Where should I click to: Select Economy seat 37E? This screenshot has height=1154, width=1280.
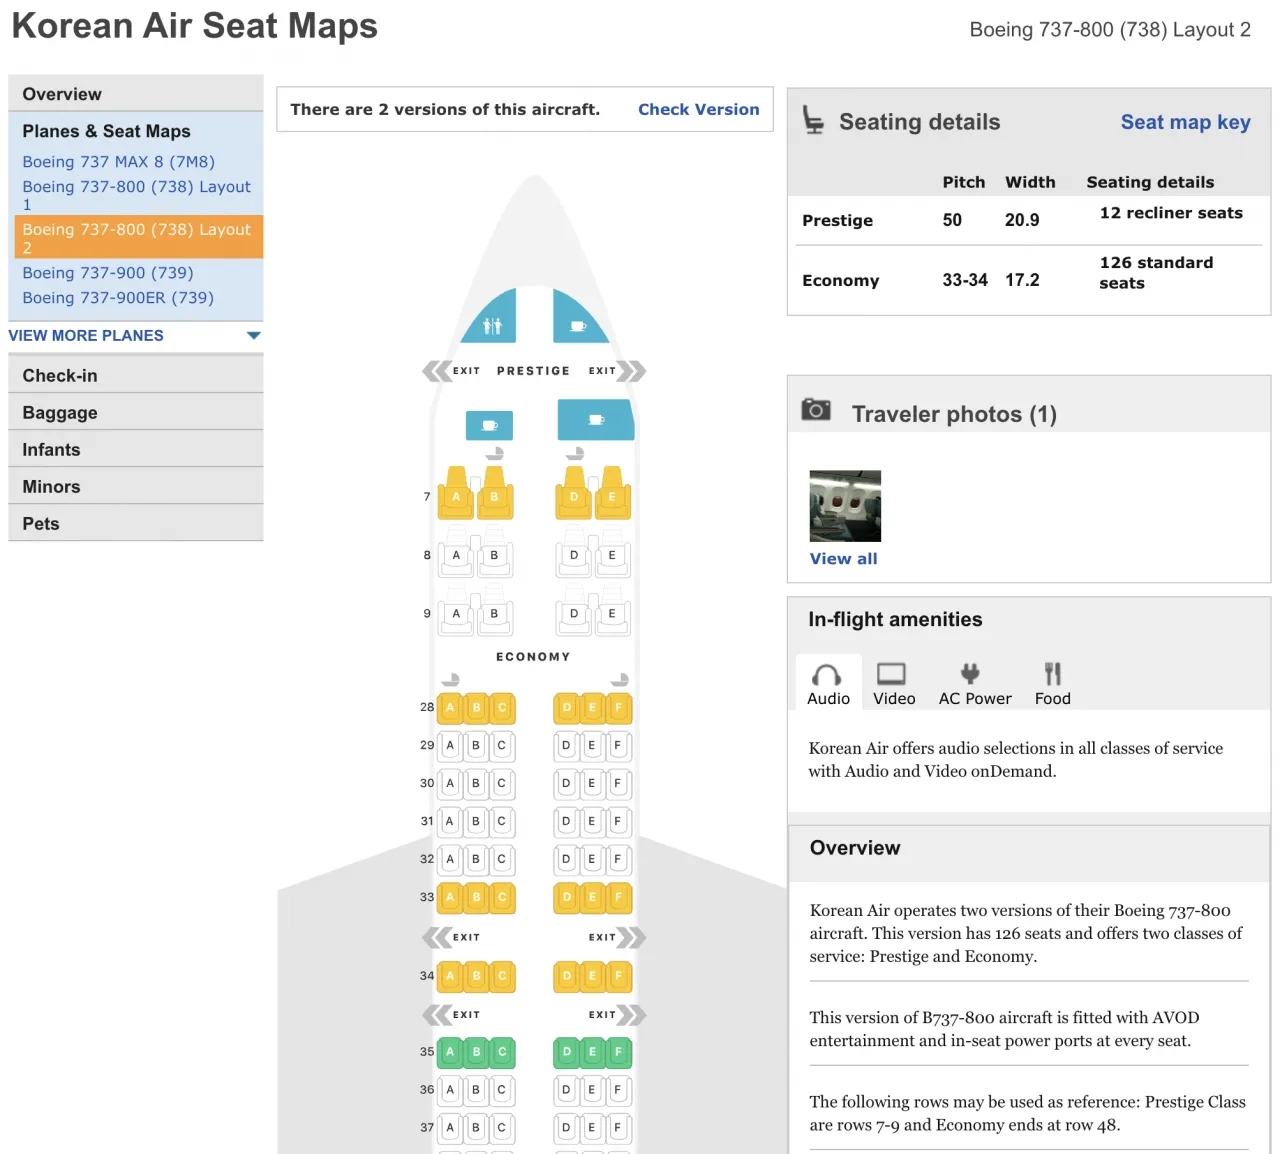[x=592, y=1128]
